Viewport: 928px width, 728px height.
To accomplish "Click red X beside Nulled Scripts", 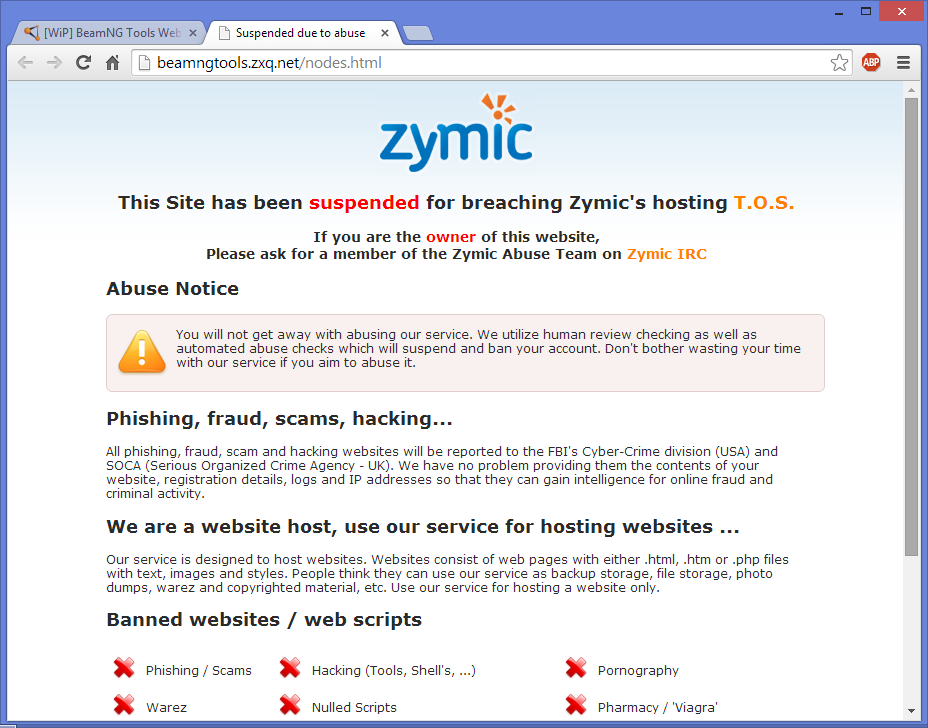I will click(x=290, y=705).
